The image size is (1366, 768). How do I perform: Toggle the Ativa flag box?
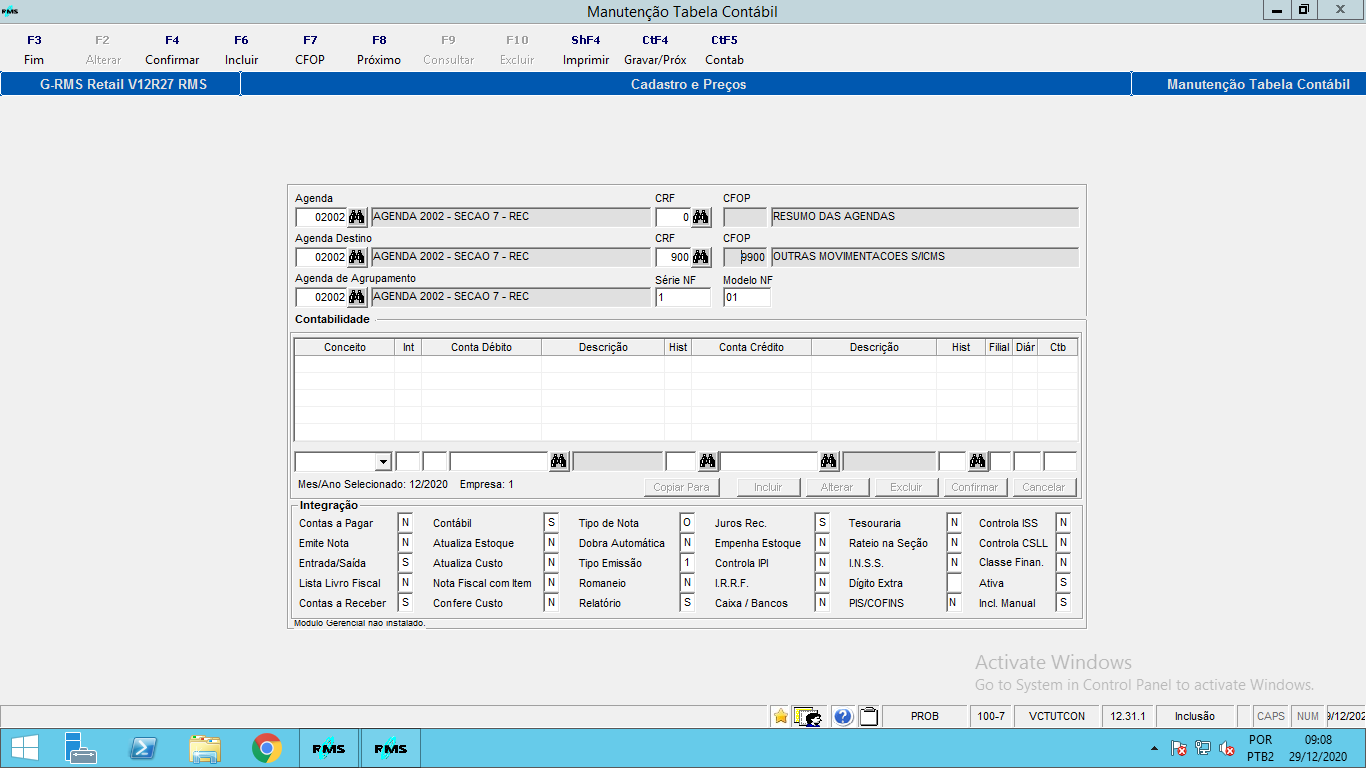coord(1063,583)
